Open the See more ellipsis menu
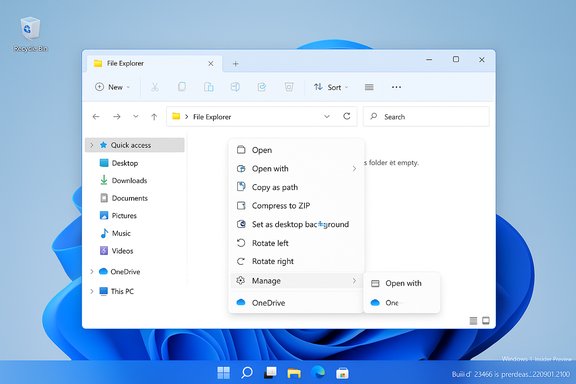 pos(396,87)
